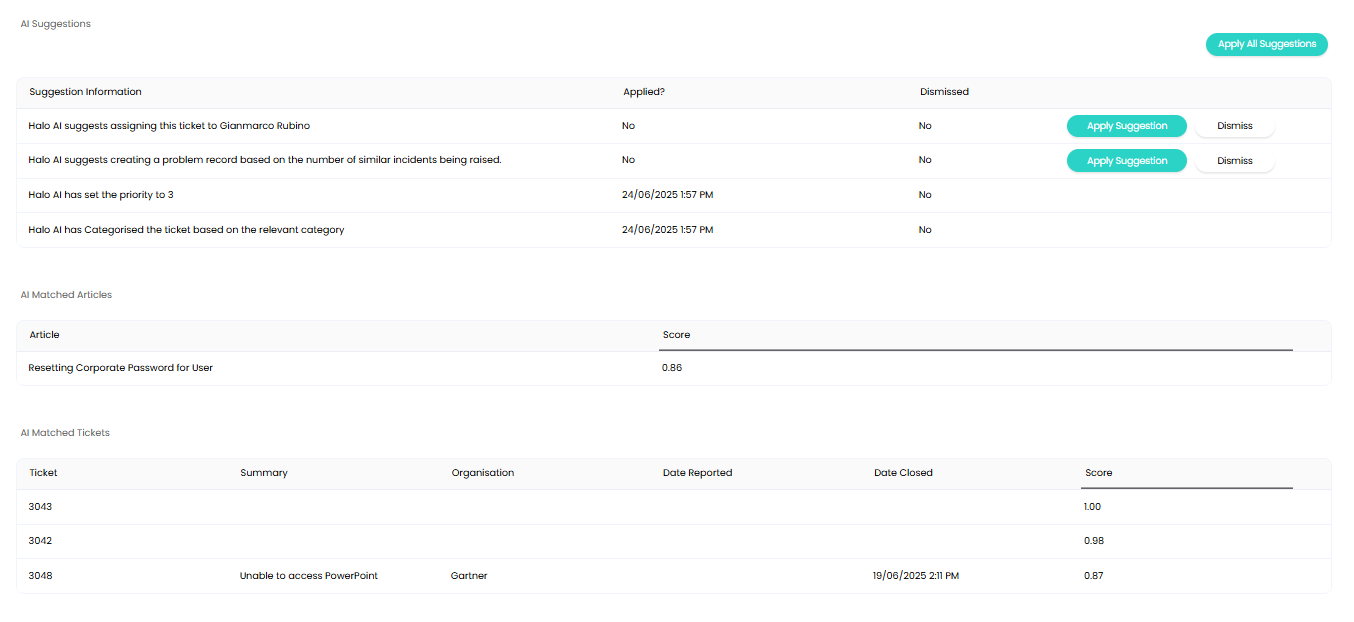
Task: Click the Summary column header
Action: pos(264,473)
